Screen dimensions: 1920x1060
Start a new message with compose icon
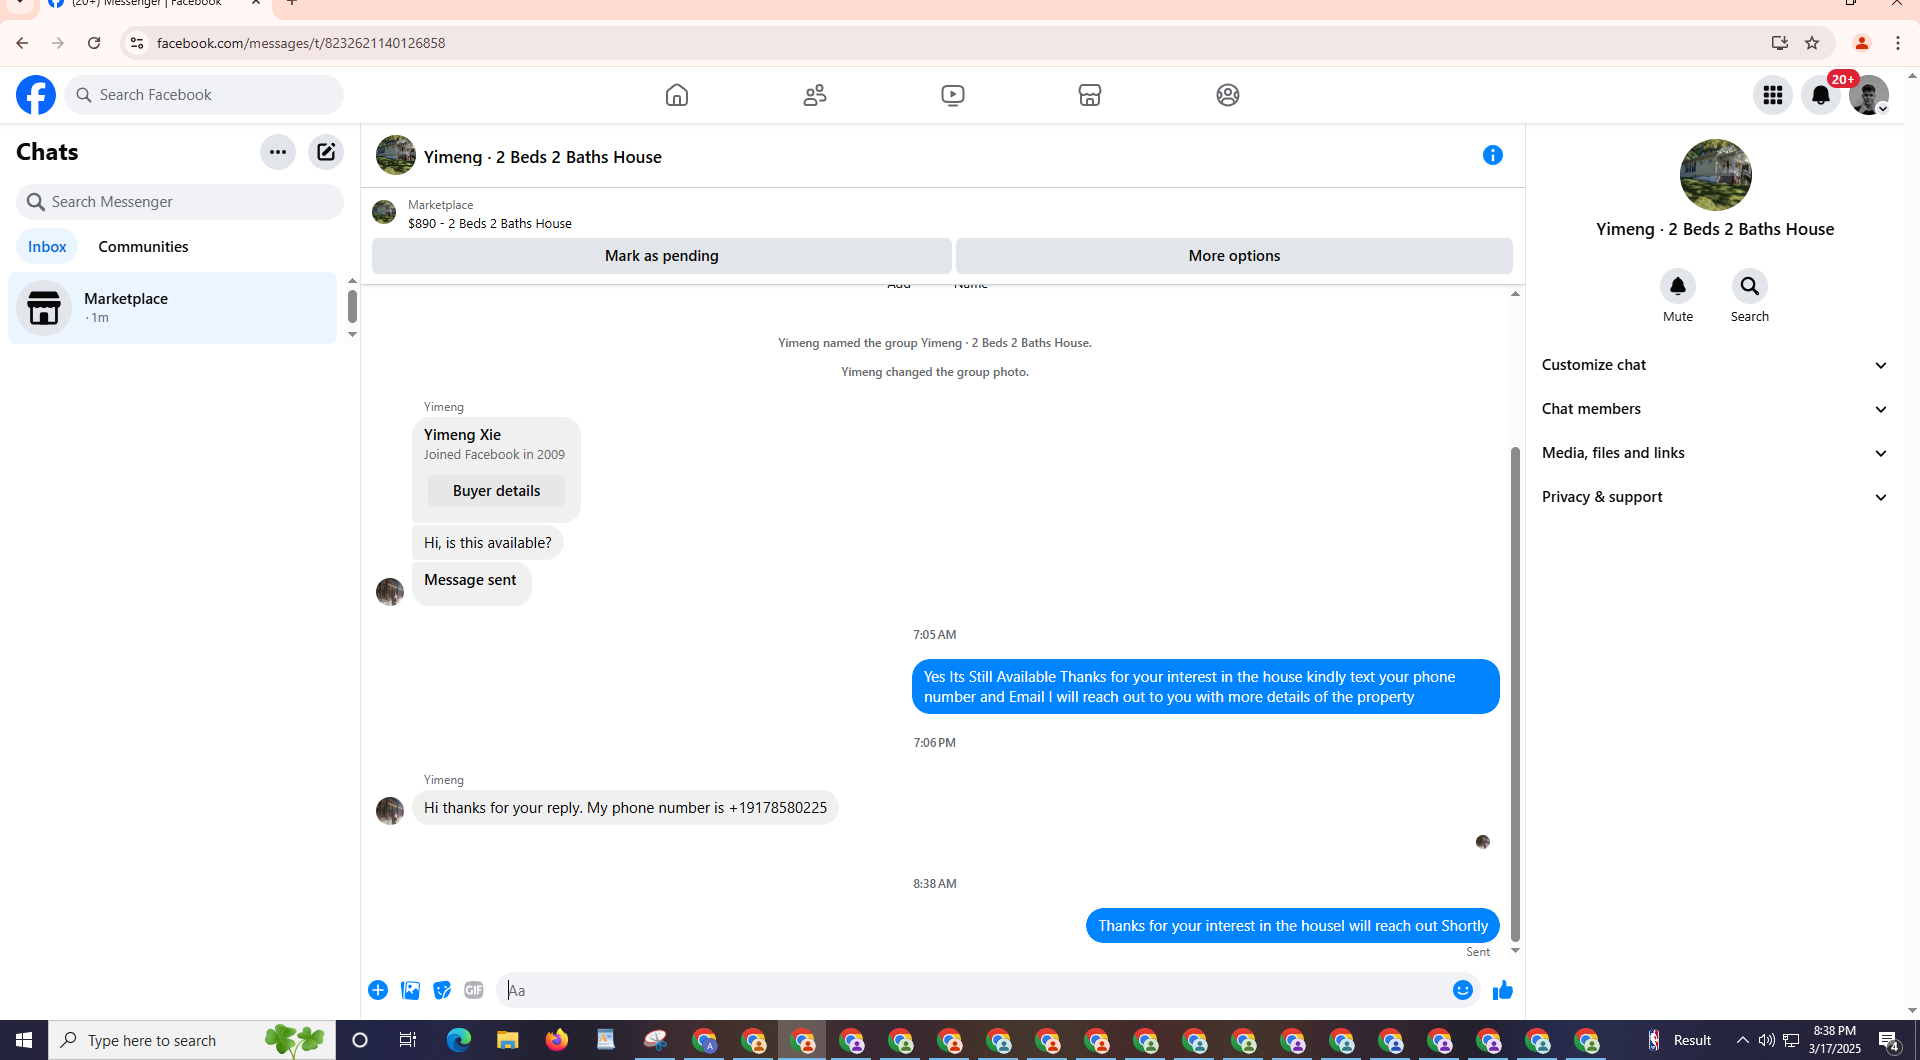click(x=326, y=152)
